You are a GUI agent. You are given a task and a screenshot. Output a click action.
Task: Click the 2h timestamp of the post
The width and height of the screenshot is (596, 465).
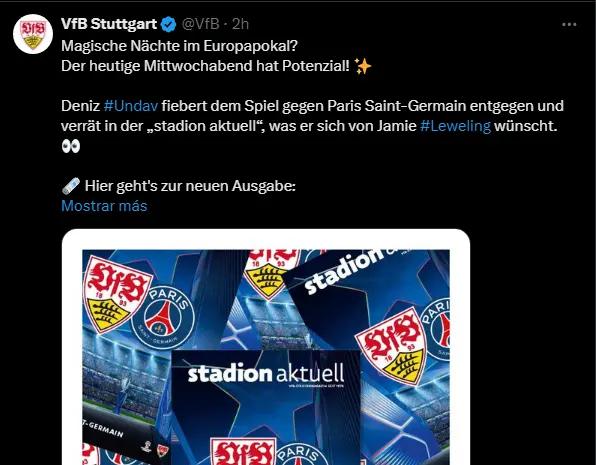click(240, 24)
